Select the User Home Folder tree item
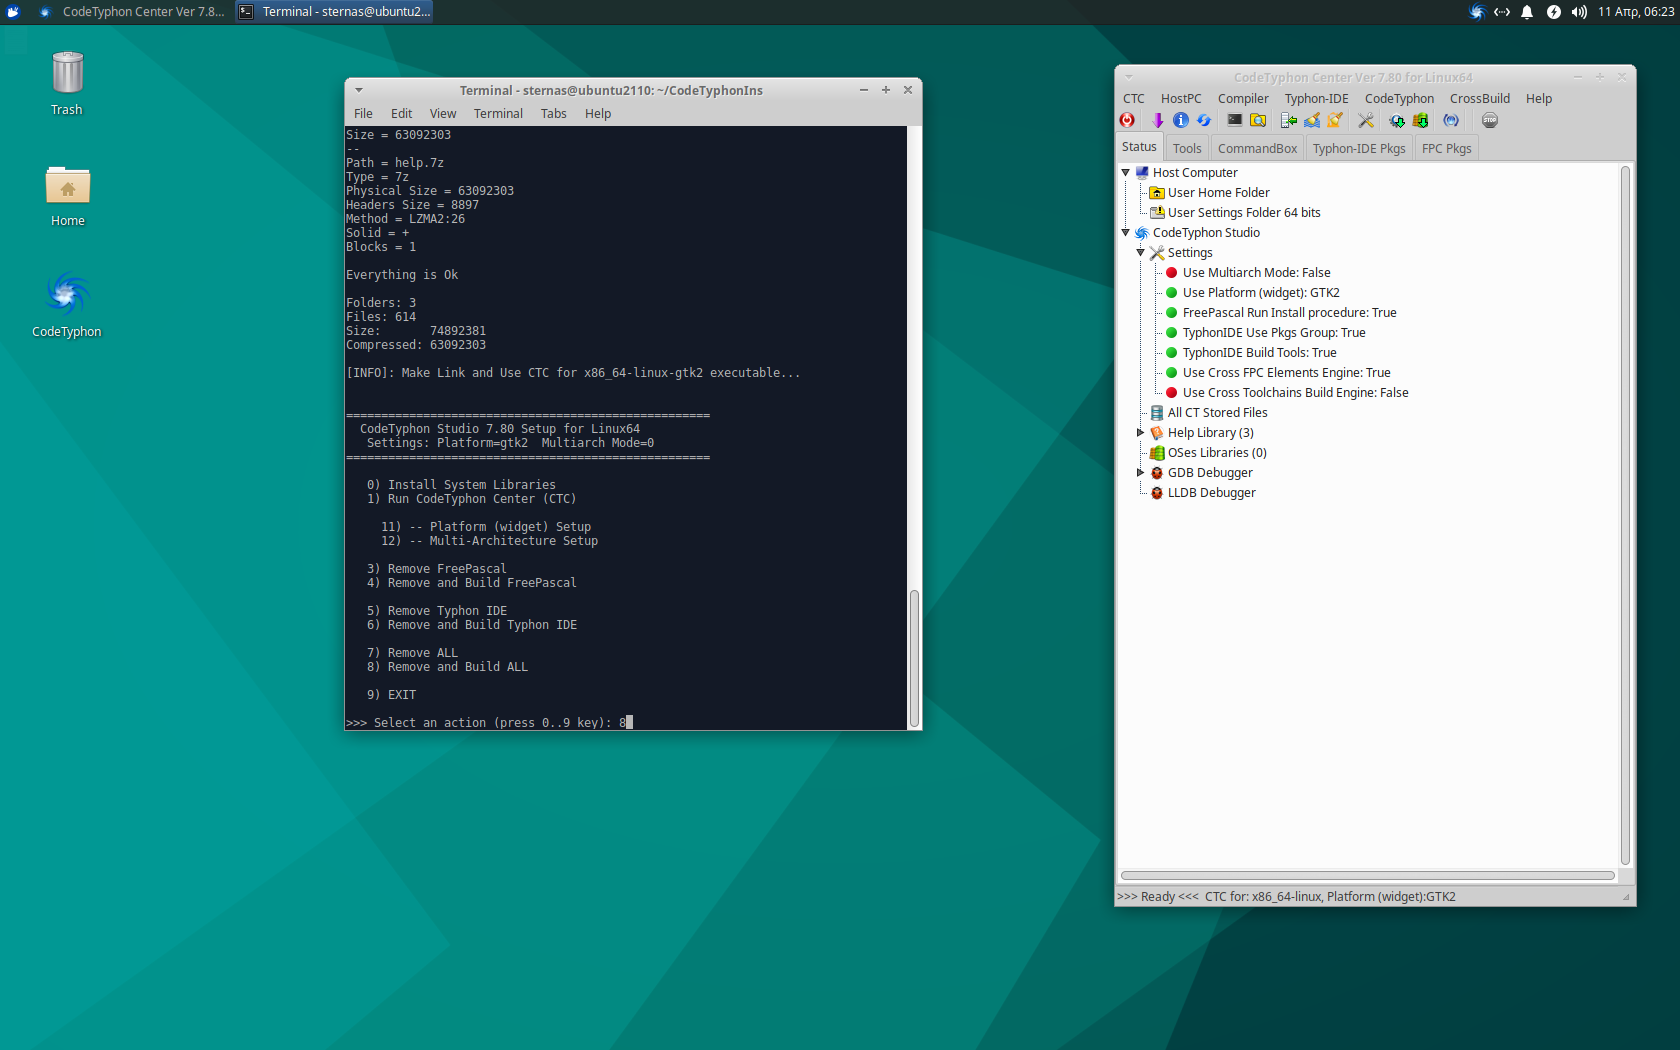Screen dimensions: 1680x1050 tap(1218, 193)
